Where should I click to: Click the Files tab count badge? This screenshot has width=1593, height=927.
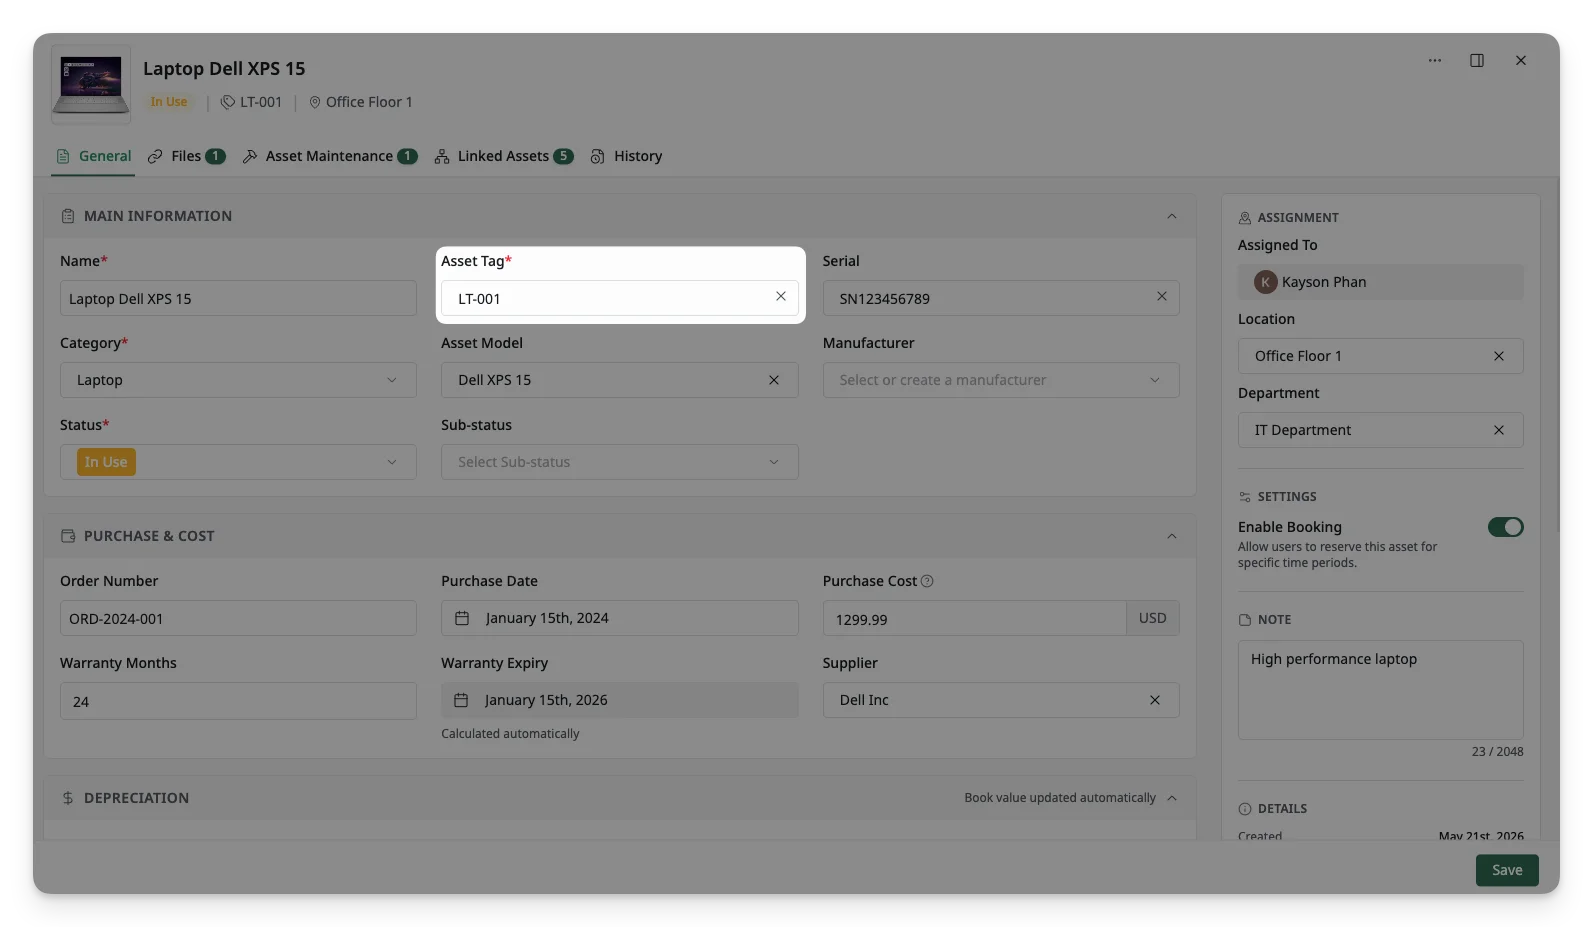click(x=215, y=156)
